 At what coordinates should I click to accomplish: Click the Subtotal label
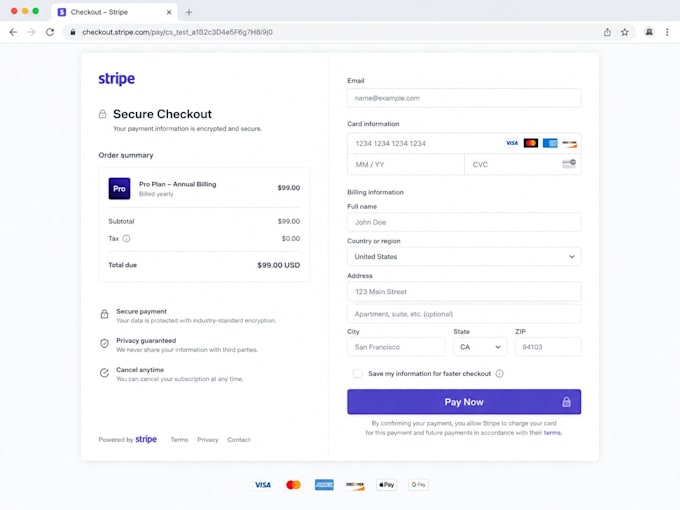pyautogui.click(x=121, y=221)
